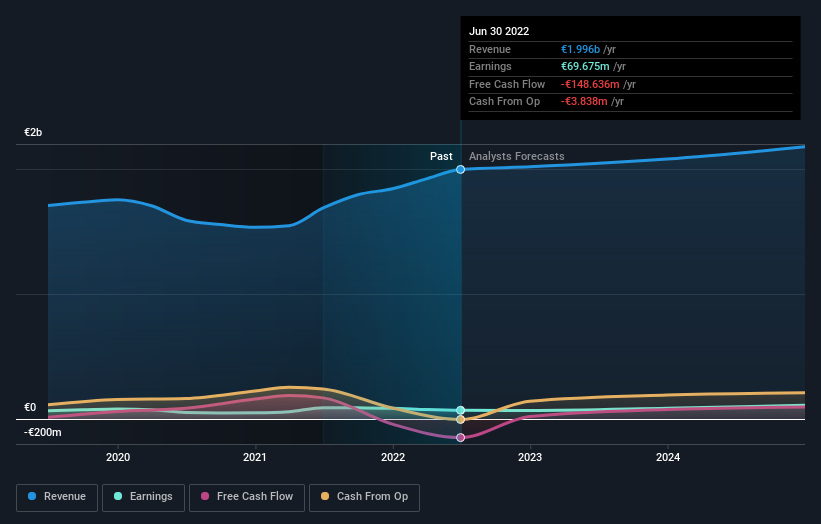Click the €69.675m earnings value in tooltip

[x=585, y=66]
